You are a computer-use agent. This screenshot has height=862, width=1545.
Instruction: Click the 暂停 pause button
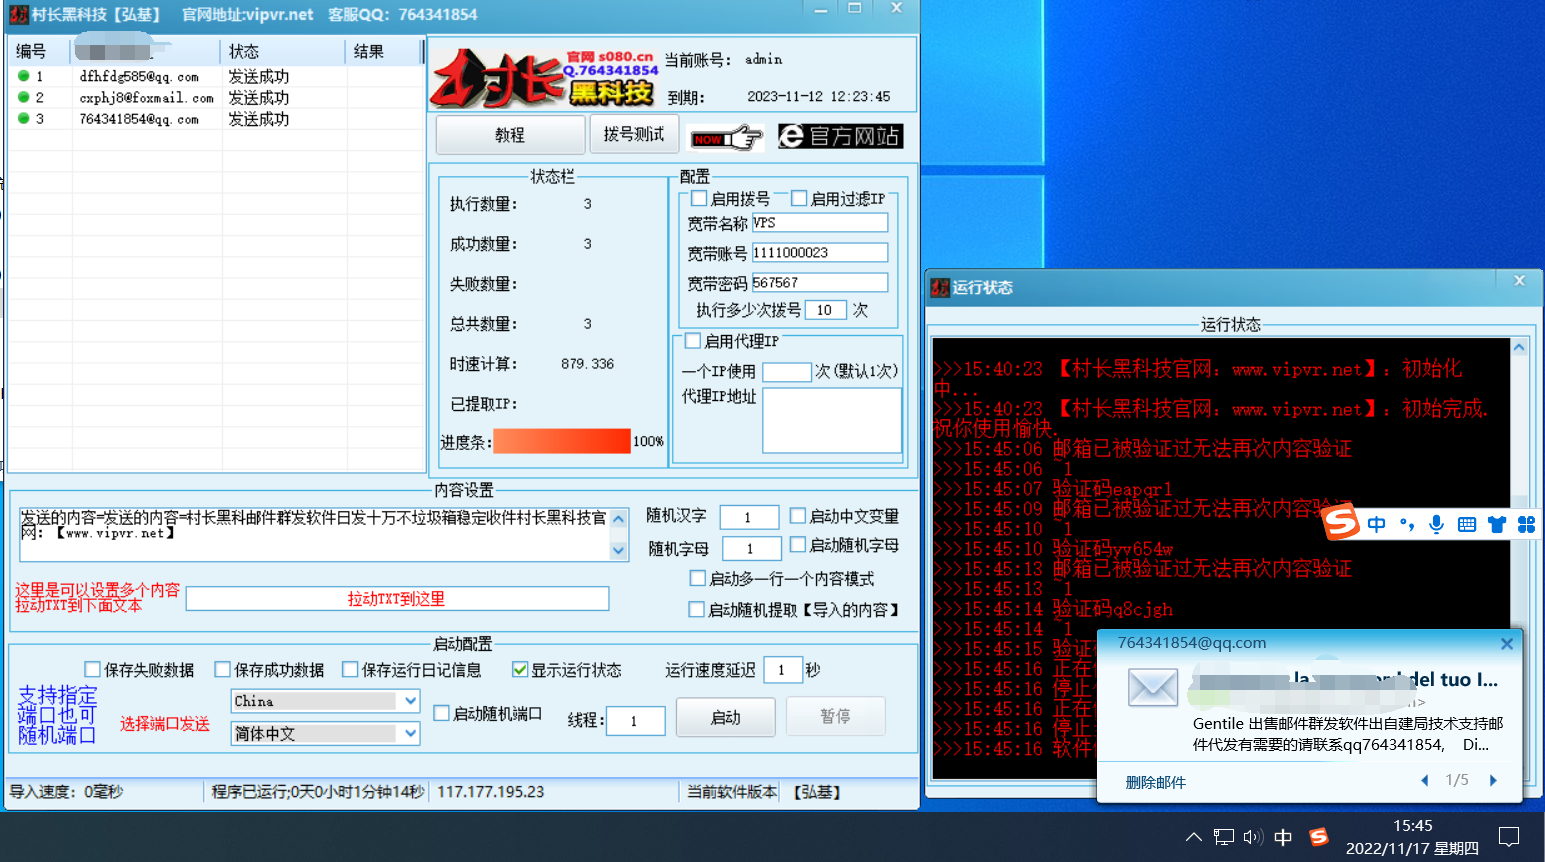pos(836,717)
